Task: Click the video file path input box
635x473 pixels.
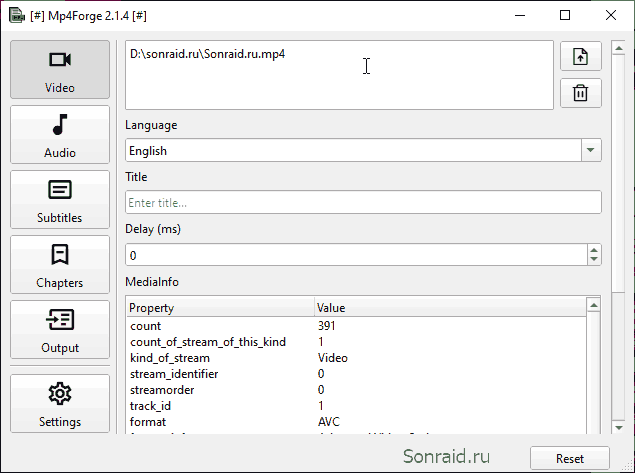Action: [x=339, y=75]
